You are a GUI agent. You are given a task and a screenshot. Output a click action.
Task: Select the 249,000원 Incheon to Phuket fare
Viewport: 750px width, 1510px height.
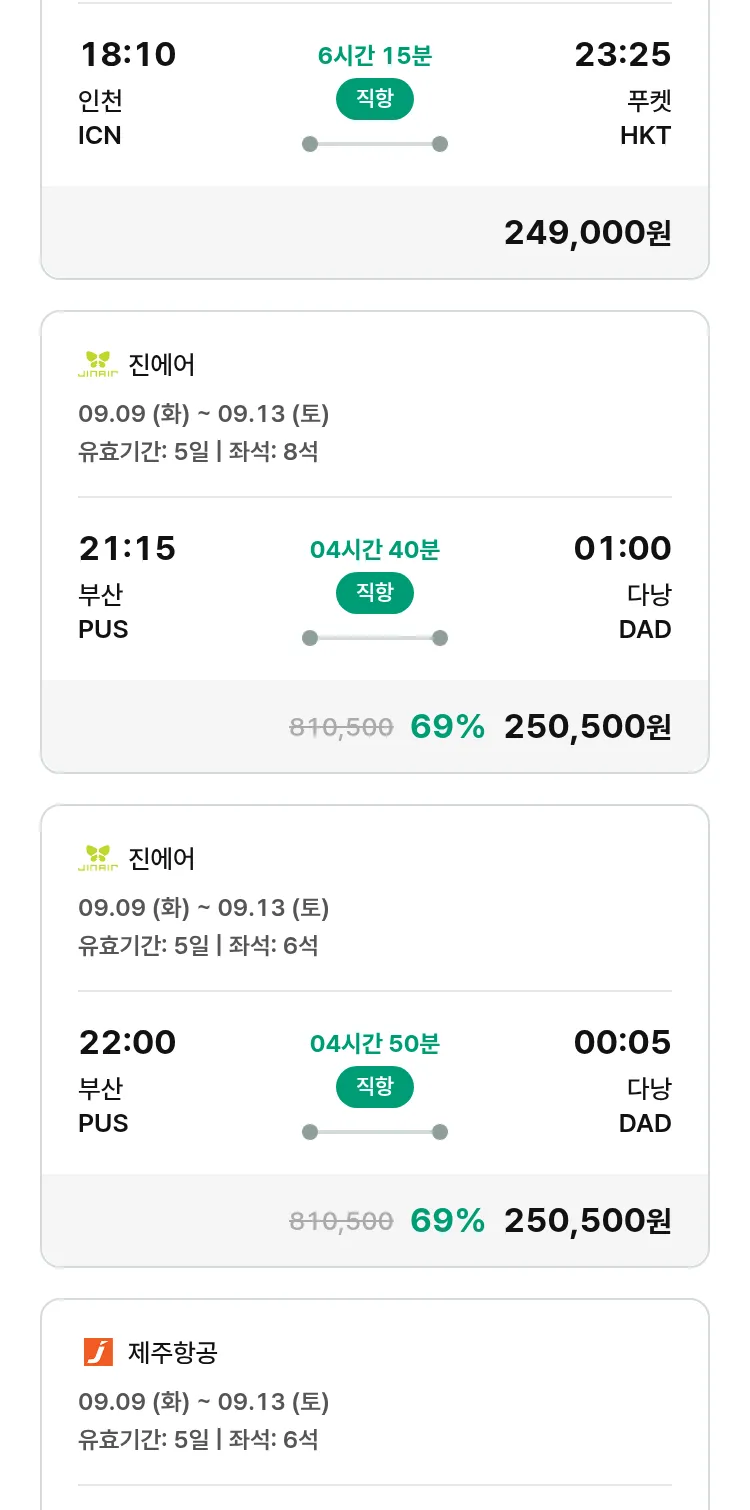pyautogui.click(x=587, y=233)
